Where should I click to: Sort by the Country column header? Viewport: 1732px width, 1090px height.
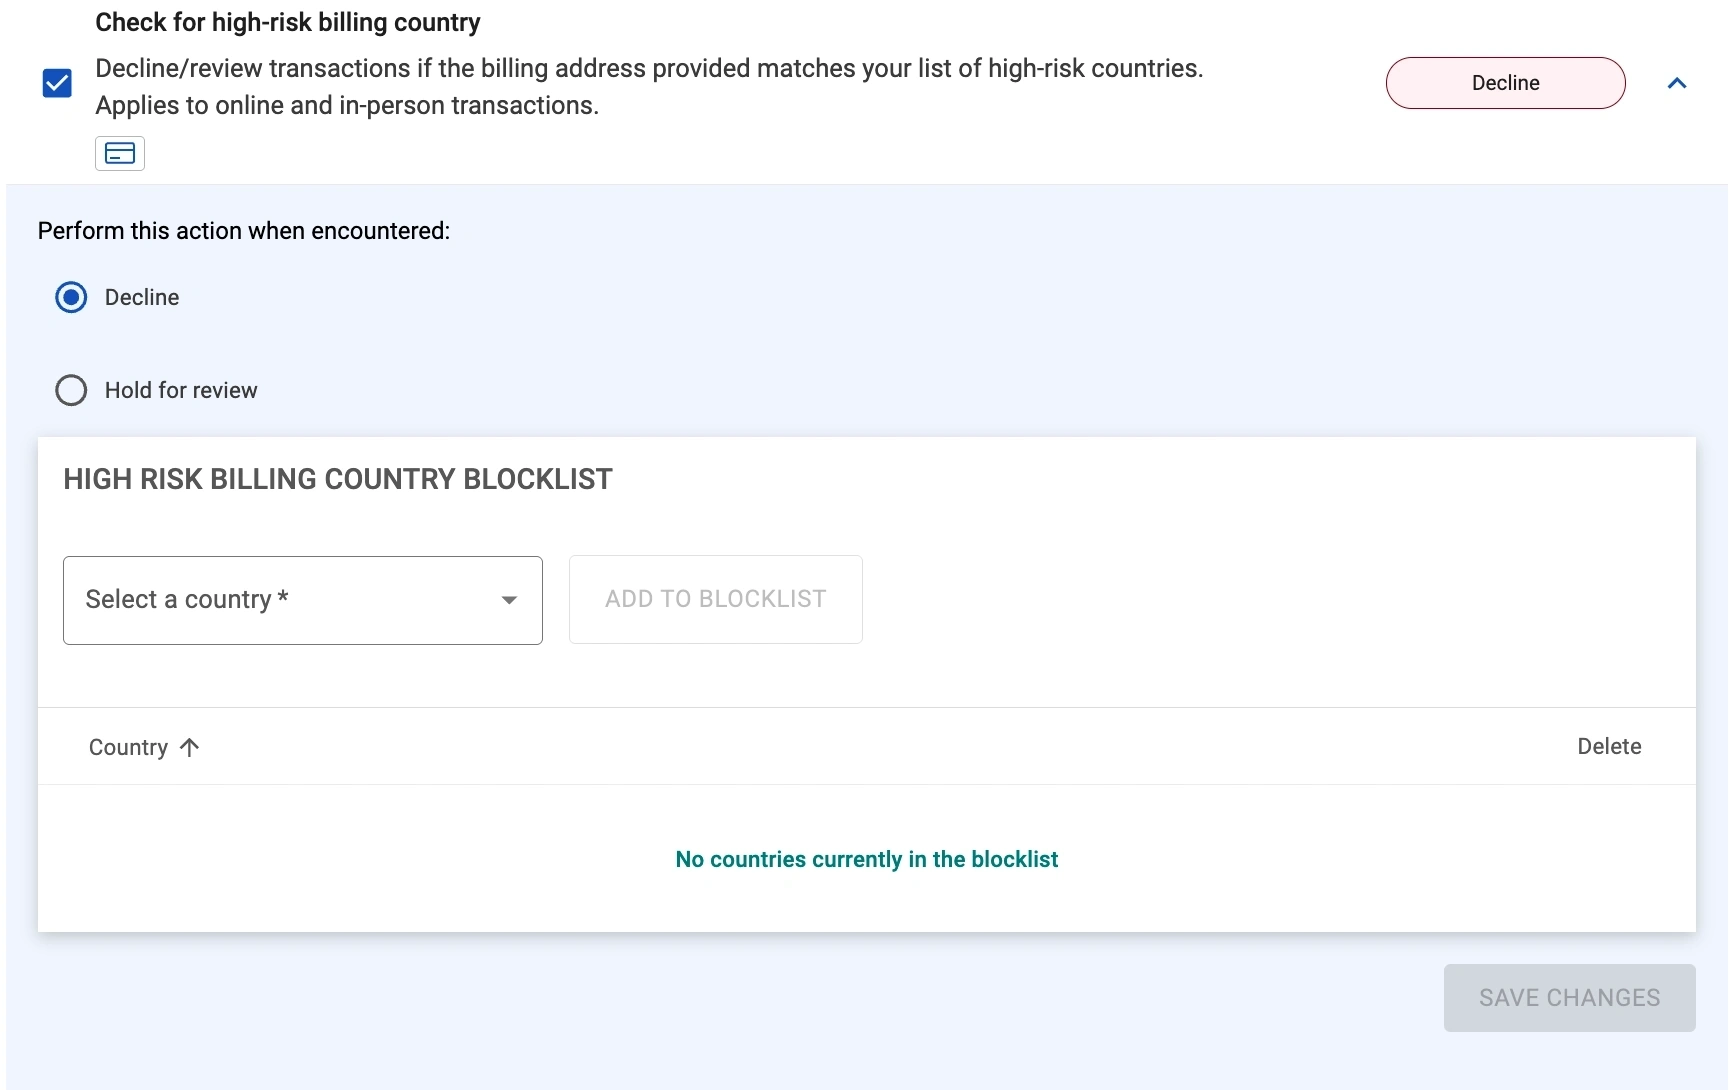pos(128,748)
